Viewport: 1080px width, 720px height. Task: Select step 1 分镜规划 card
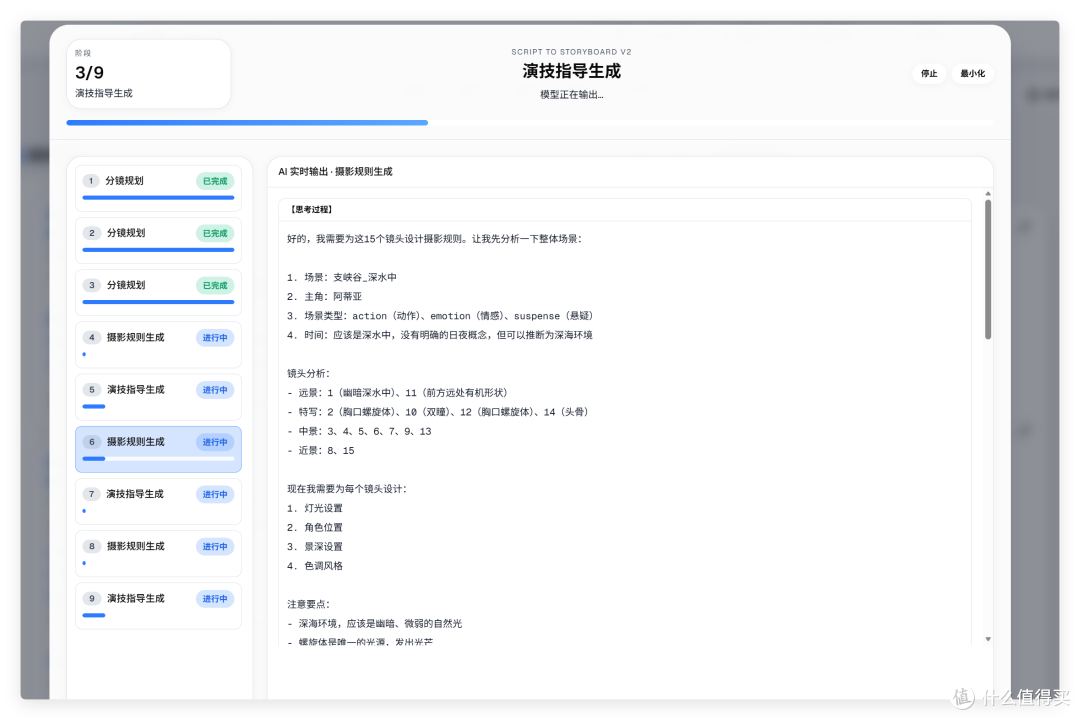coord(158,188)
